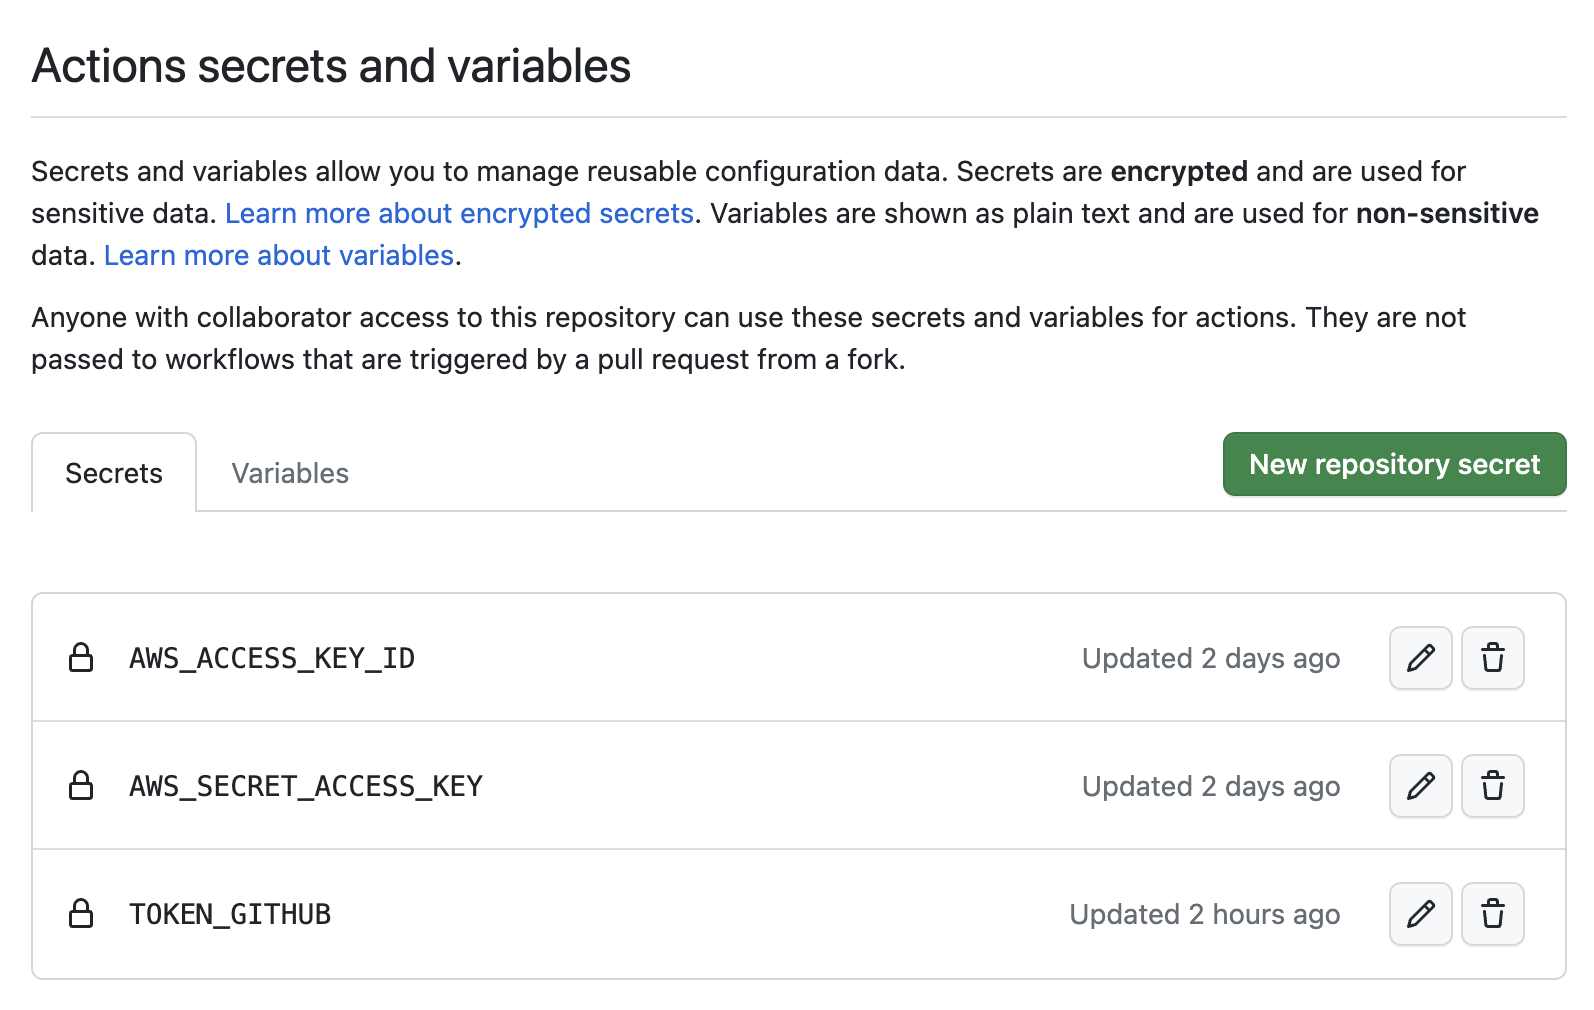This screenshot has height=1010, width=1594.
Task: Click the 'Actions secrets and variables' heading
Action: [x=331, y=66]
